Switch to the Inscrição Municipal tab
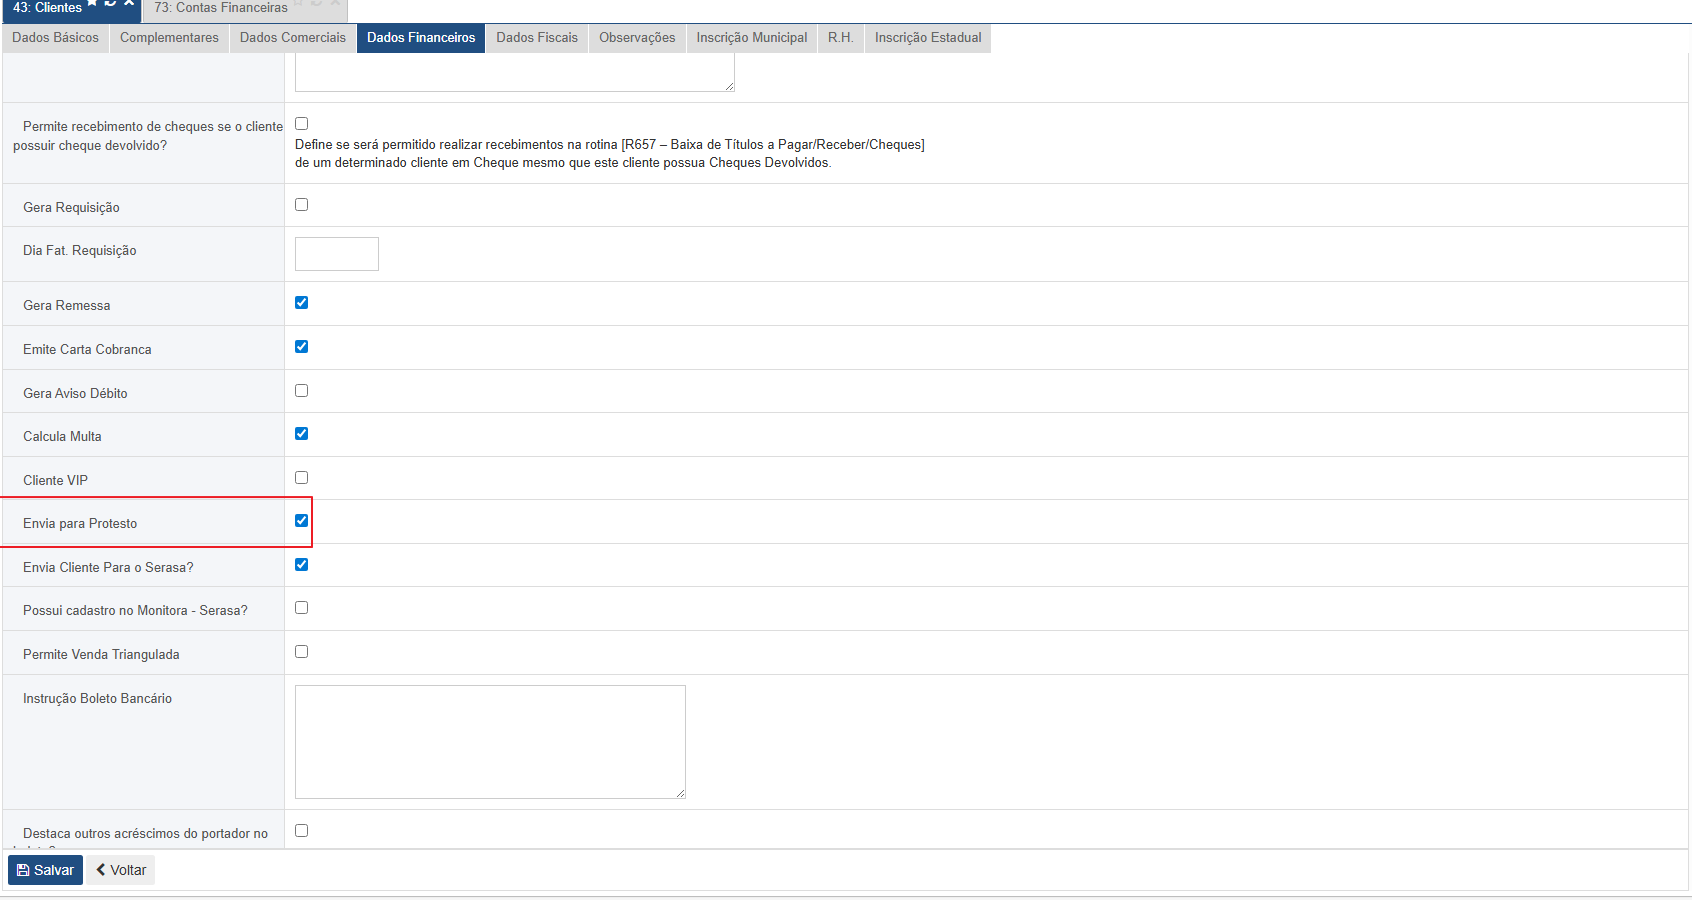This screenshot has height=900, width=1692. click(x=752, y=38)
